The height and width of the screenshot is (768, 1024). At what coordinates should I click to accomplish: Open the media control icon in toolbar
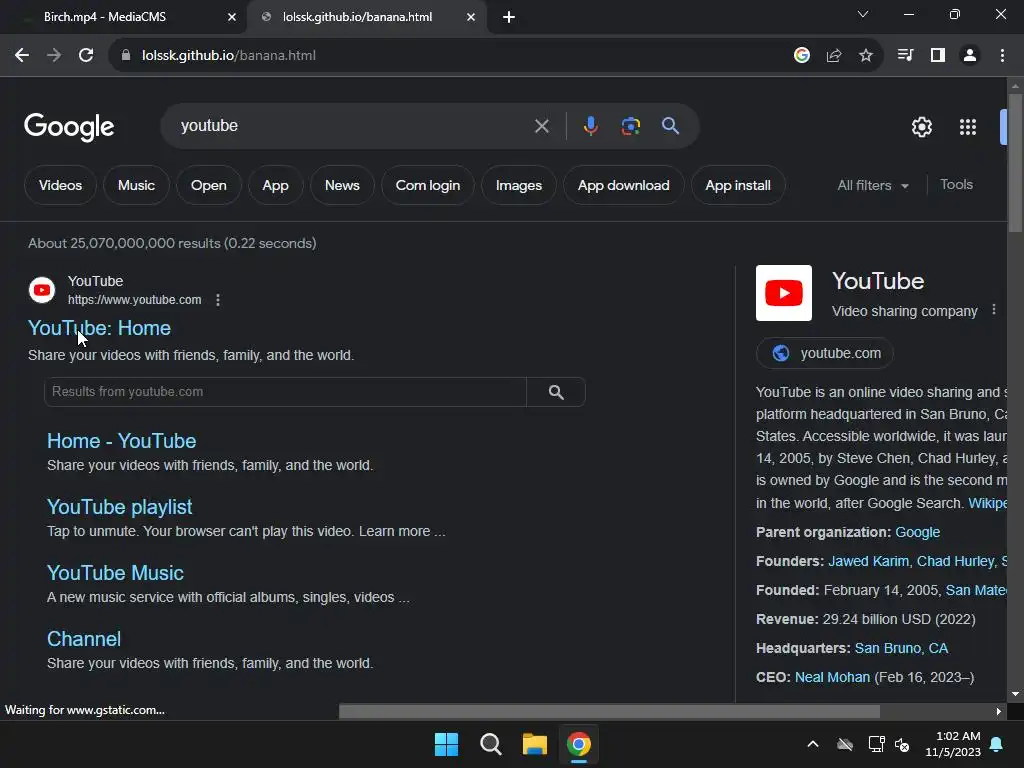(x=905, y=56)
